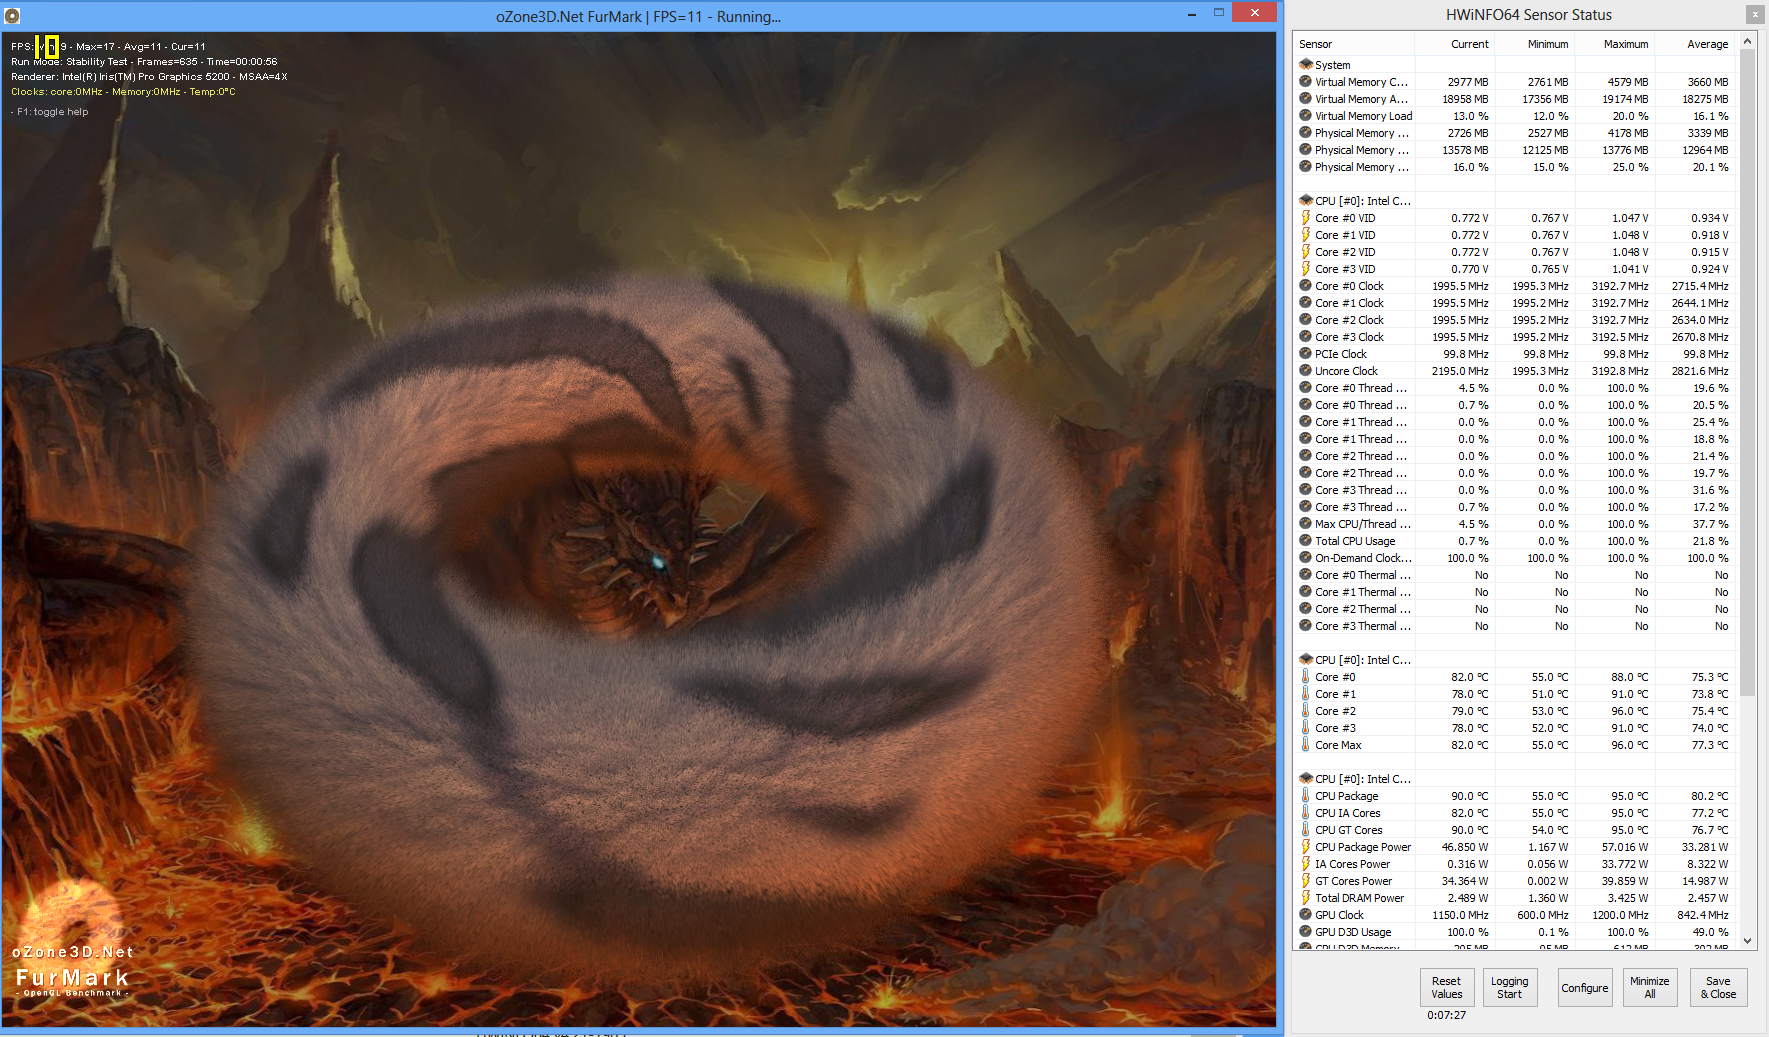Image resolution: width=1769 pixels, height=1037 pixels.
Task: Select the CPU Package Power row label
Action: (1363, 847)
